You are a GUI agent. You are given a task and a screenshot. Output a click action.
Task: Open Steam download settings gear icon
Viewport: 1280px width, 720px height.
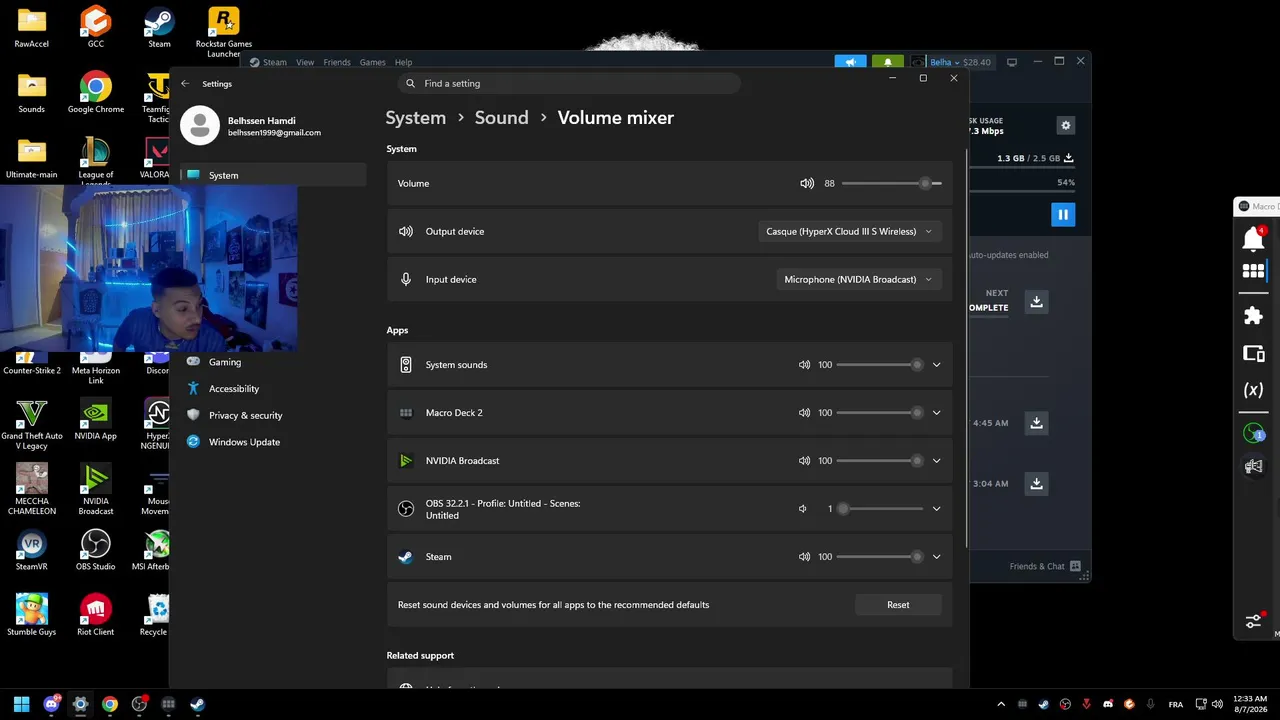1065,125
